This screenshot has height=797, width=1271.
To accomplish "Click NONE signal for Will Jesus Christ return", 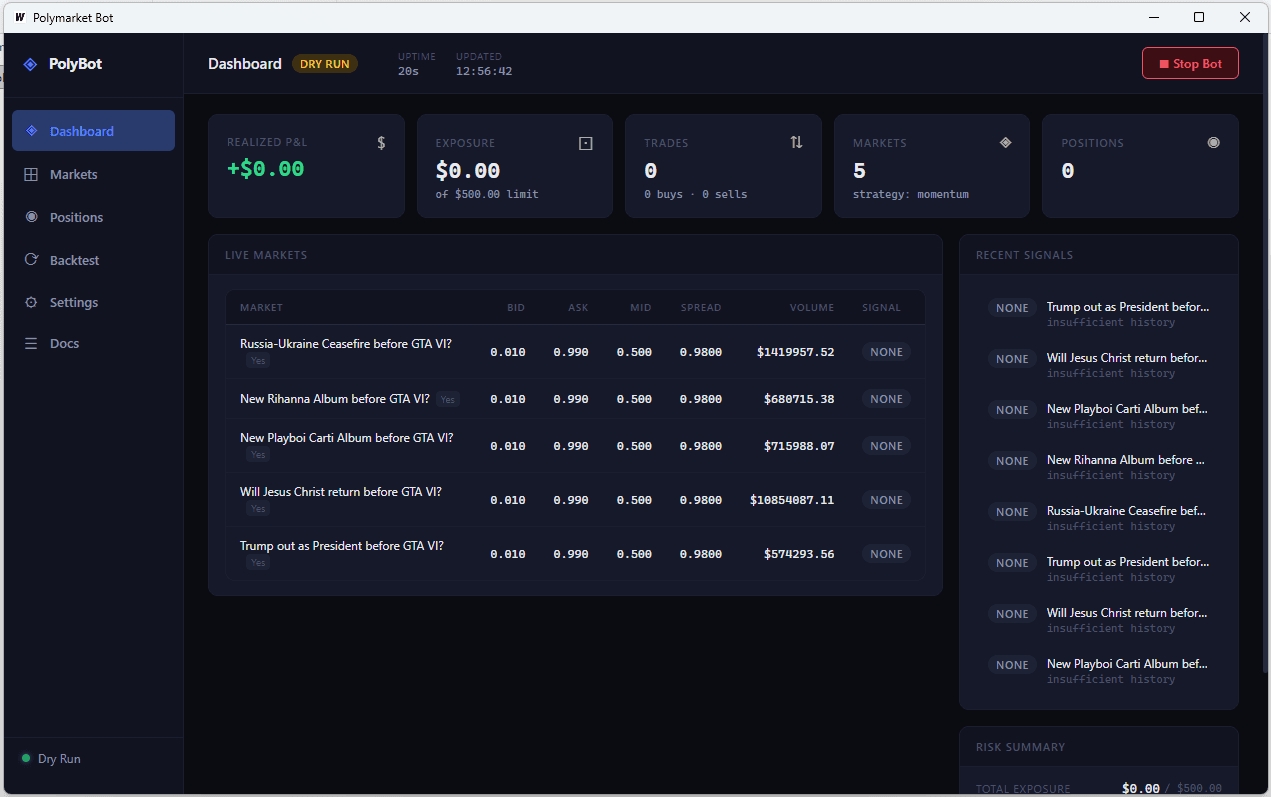I will (886, 500).
